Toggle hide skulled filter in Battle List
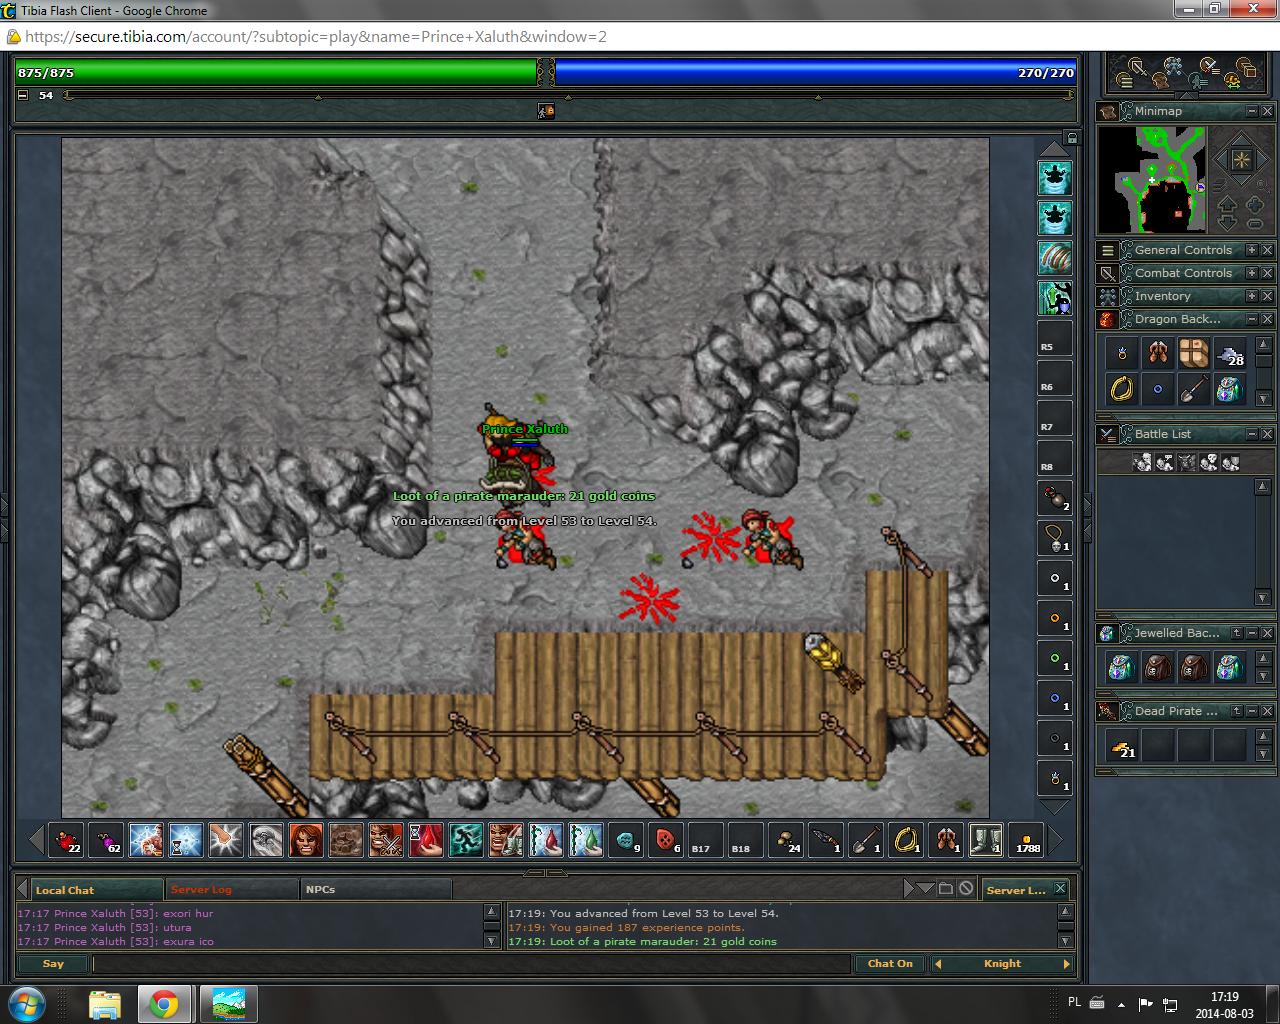 point(1209,462)
